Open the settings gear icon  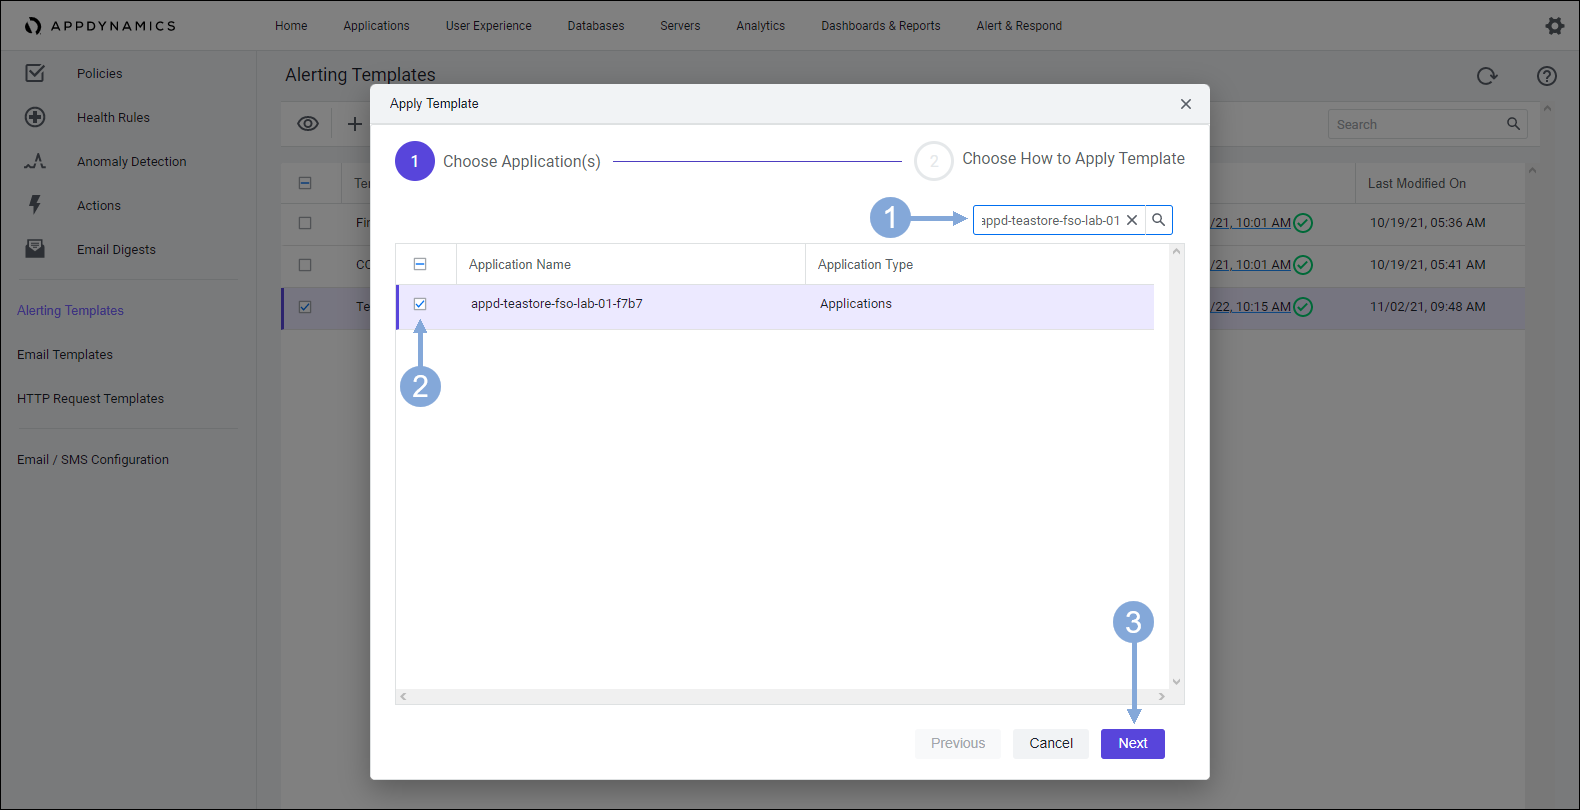coord(1554,26)
